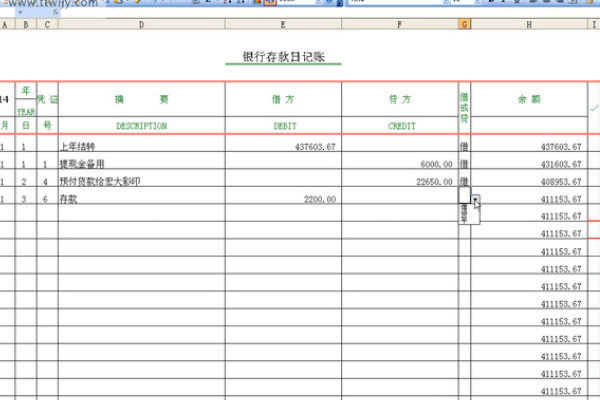
Task: Select the balance cell showing 408953.67
Action: (x=528, y=182)
